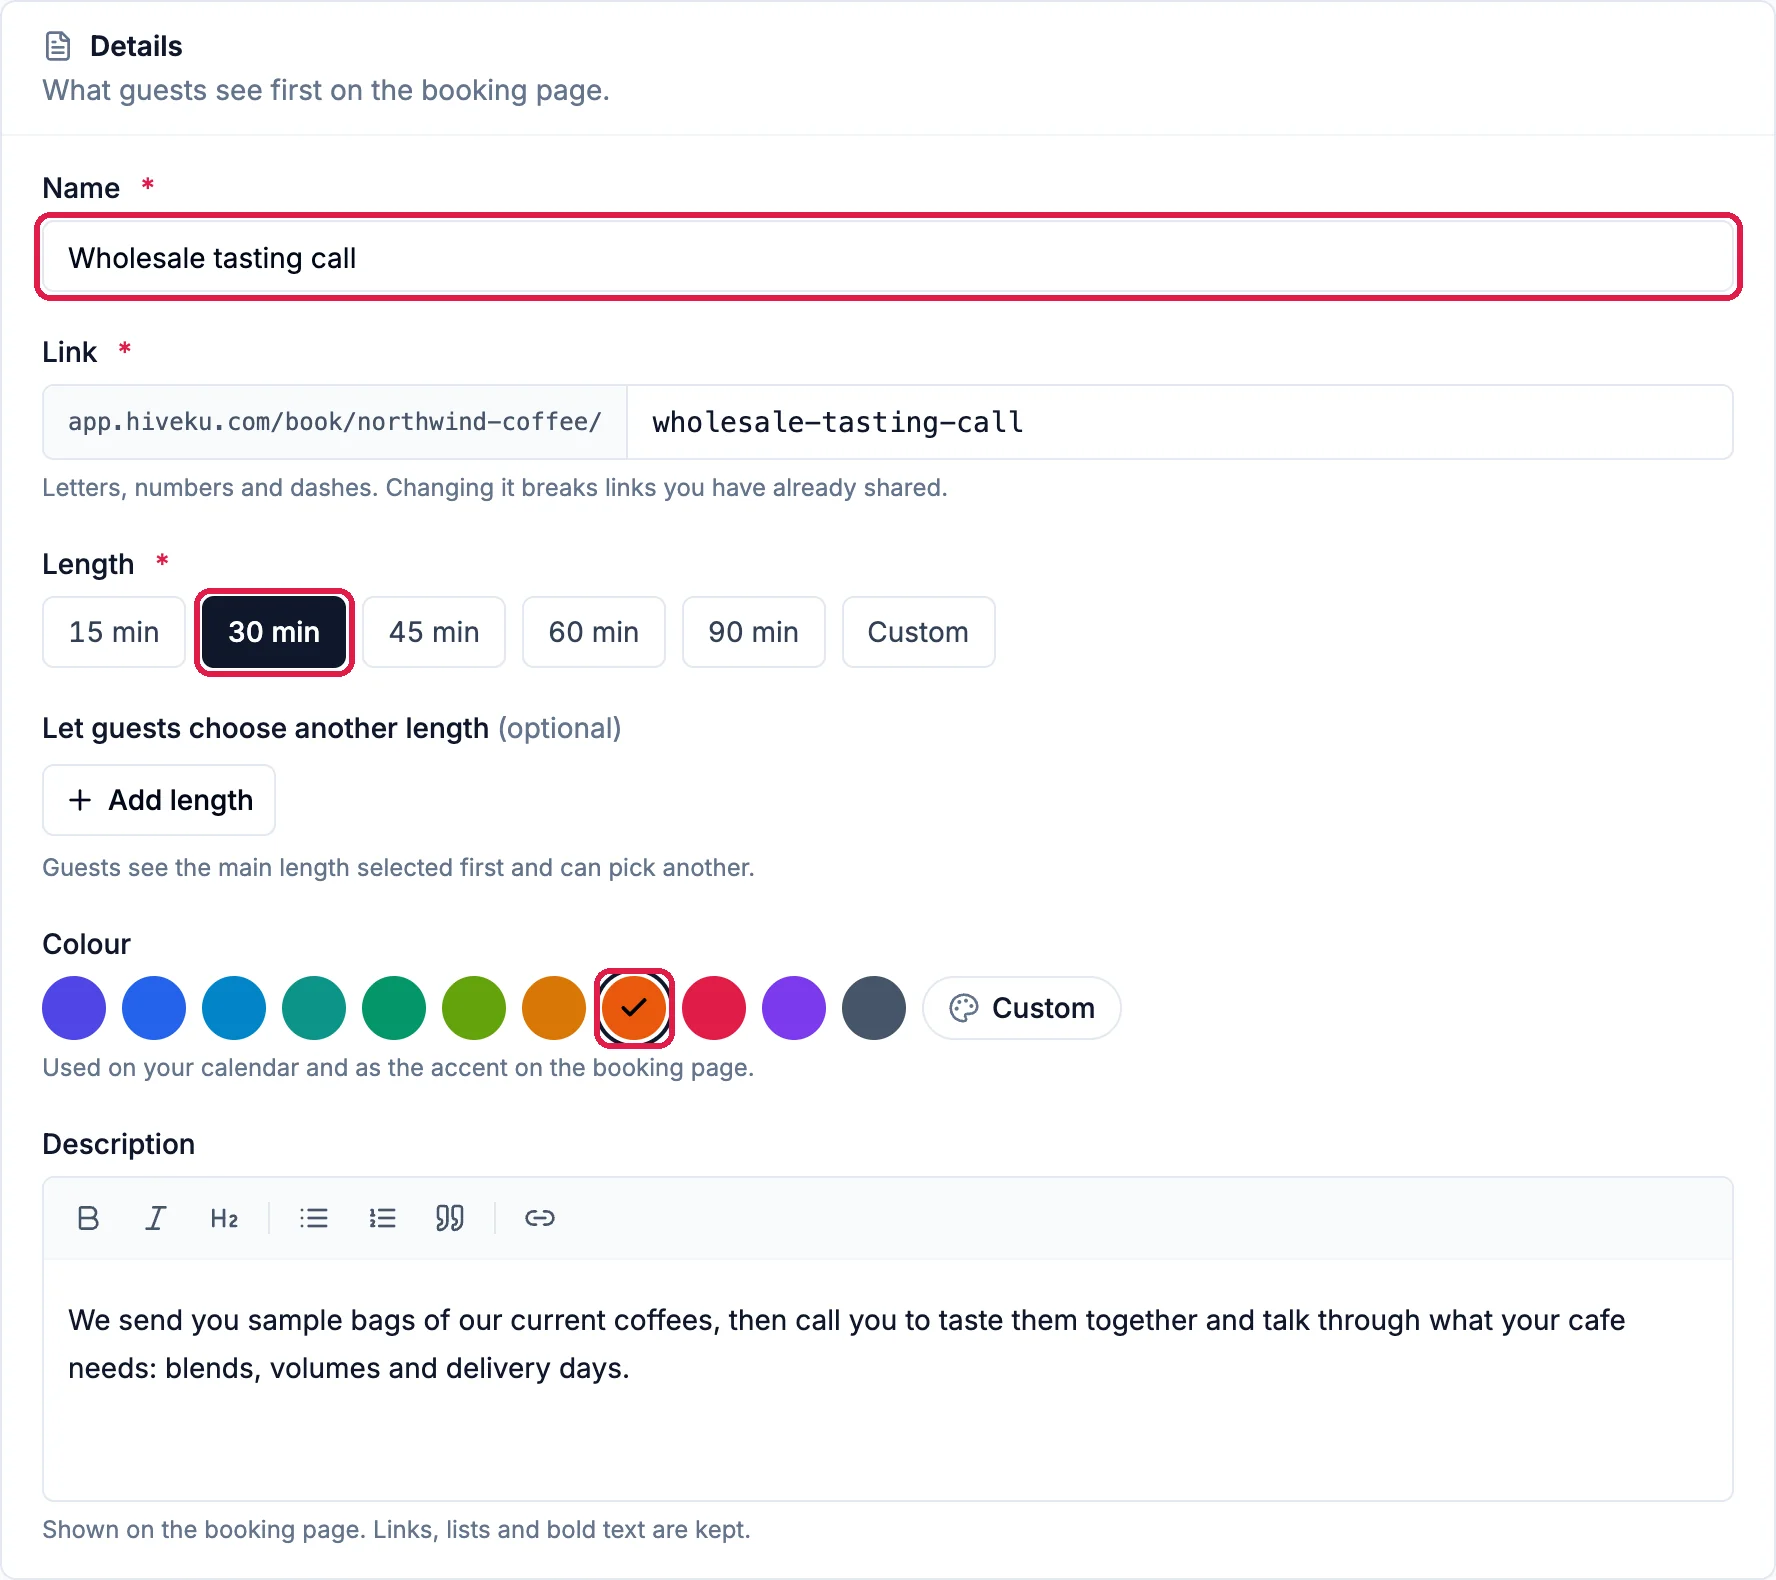Viewport: 1776px width, 1580px height.
Task: Open Custom colour picker
Action: pos(1021,1008)
